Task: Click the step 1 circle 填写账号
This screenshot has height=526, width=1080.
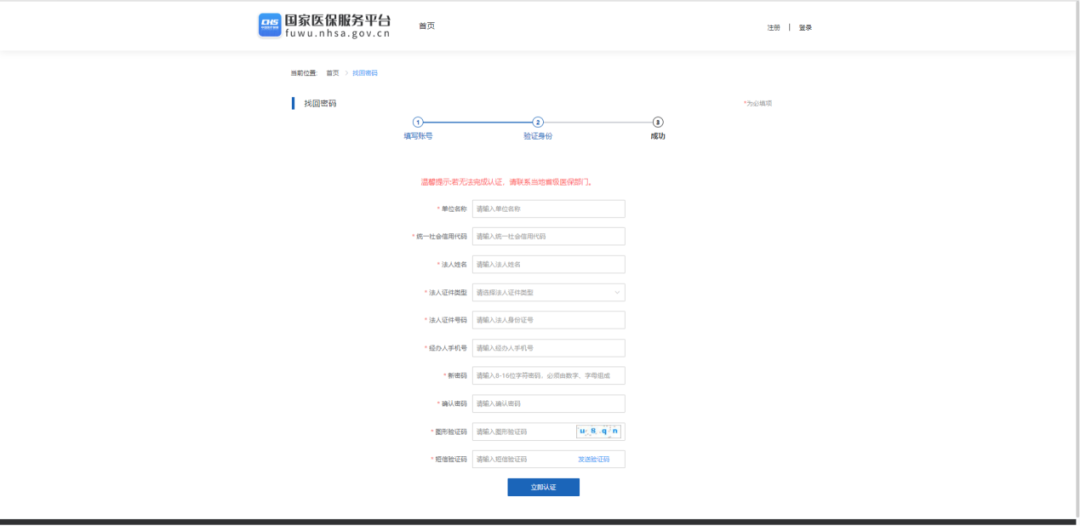Action: 418,122
